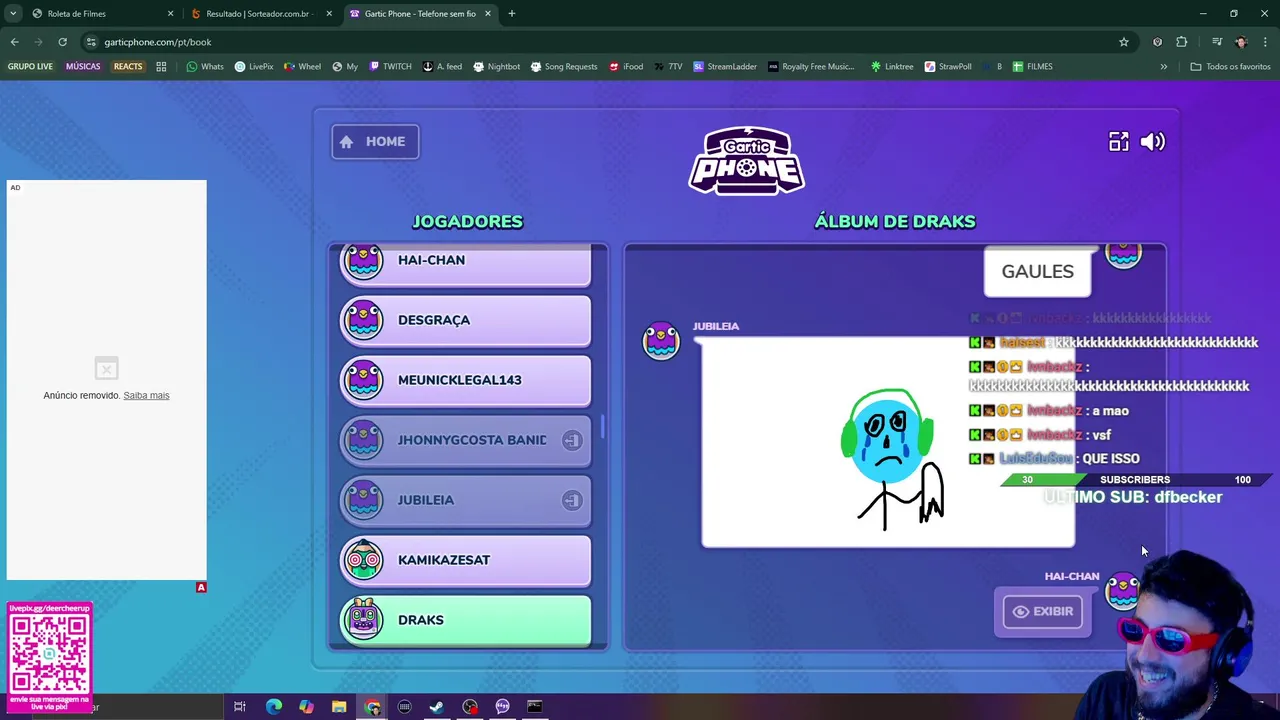The height and width of the screenshot is (720, 1280).
Task: Open the tab search dropdown arrow
Action: tap(13, 14)
